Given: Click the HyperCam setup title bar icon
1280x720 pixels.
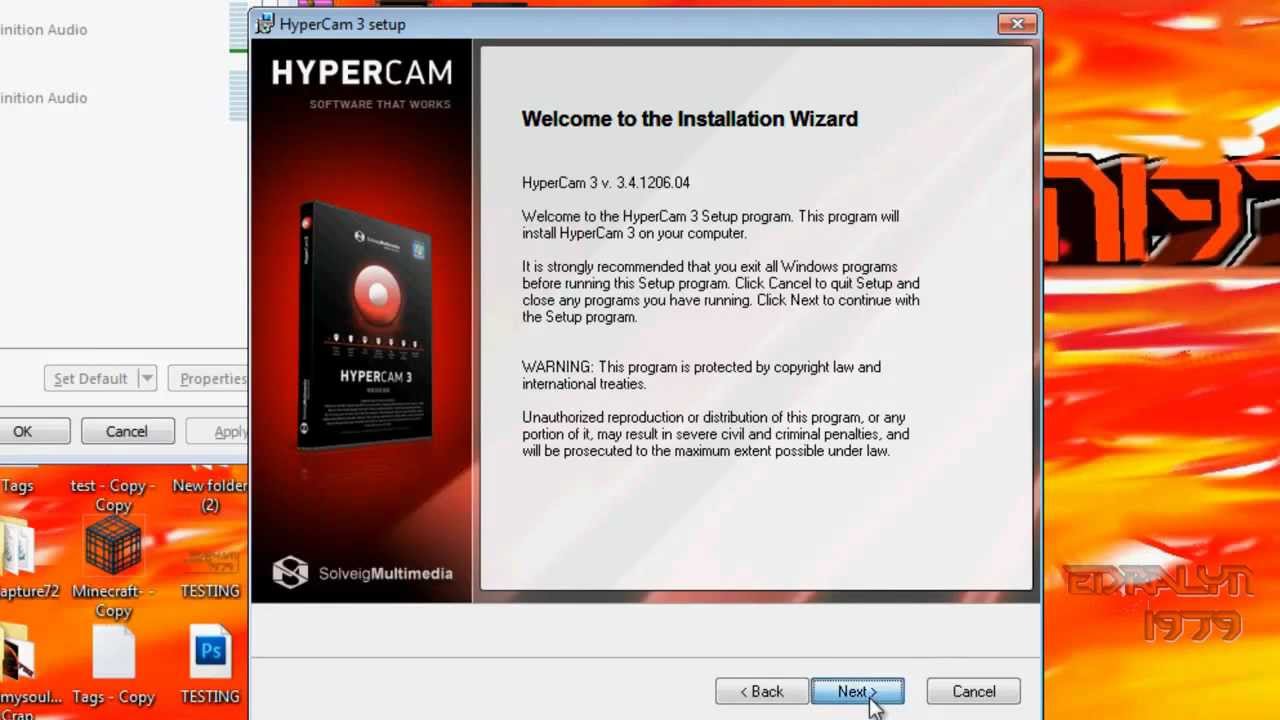Looking at the screenshot, I should click(x=265, y=24).
